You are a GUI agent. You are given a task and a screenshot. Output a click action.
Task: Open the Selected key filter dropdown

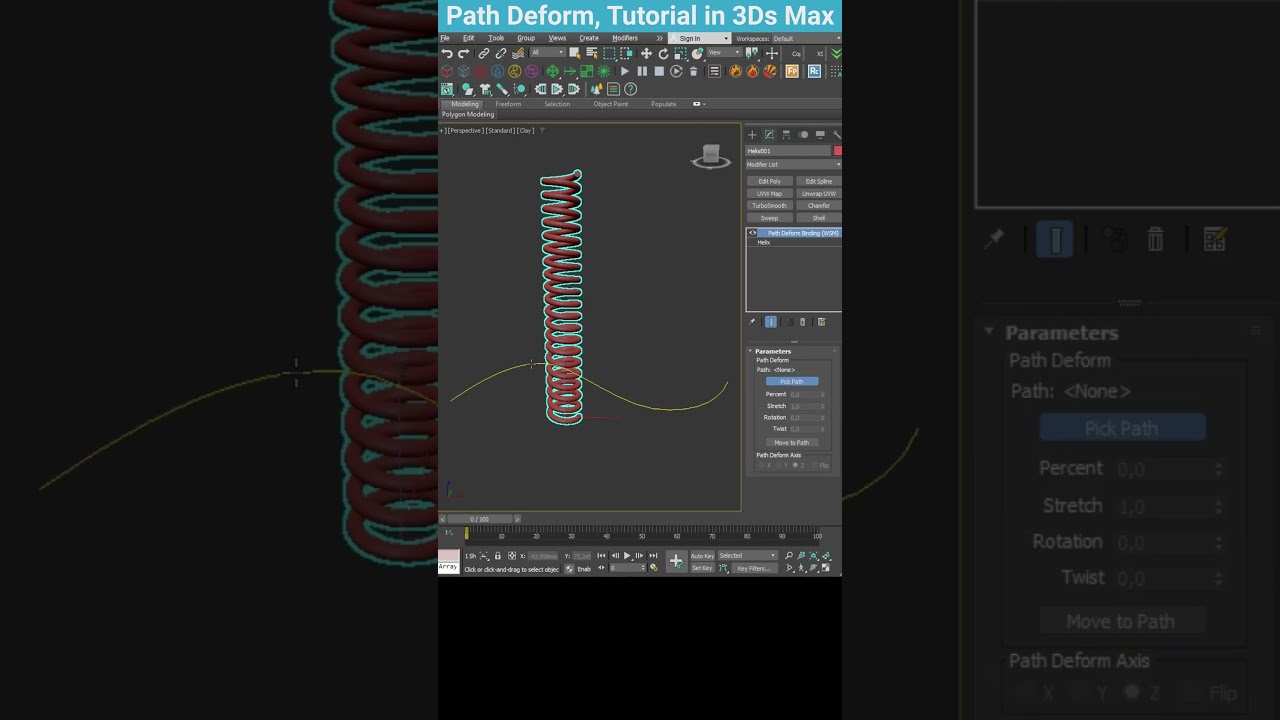click(x=748, y=555)
